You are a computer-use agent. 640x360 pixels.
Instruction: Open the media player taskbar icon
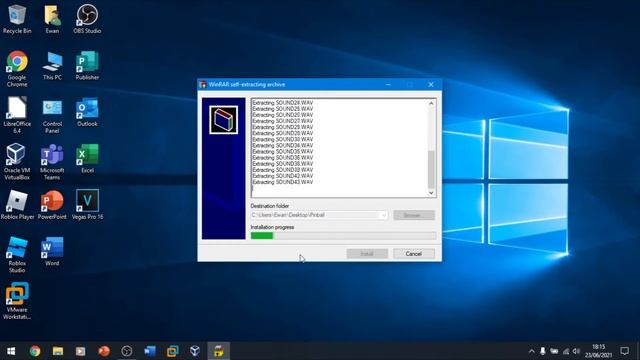point(80,351)
